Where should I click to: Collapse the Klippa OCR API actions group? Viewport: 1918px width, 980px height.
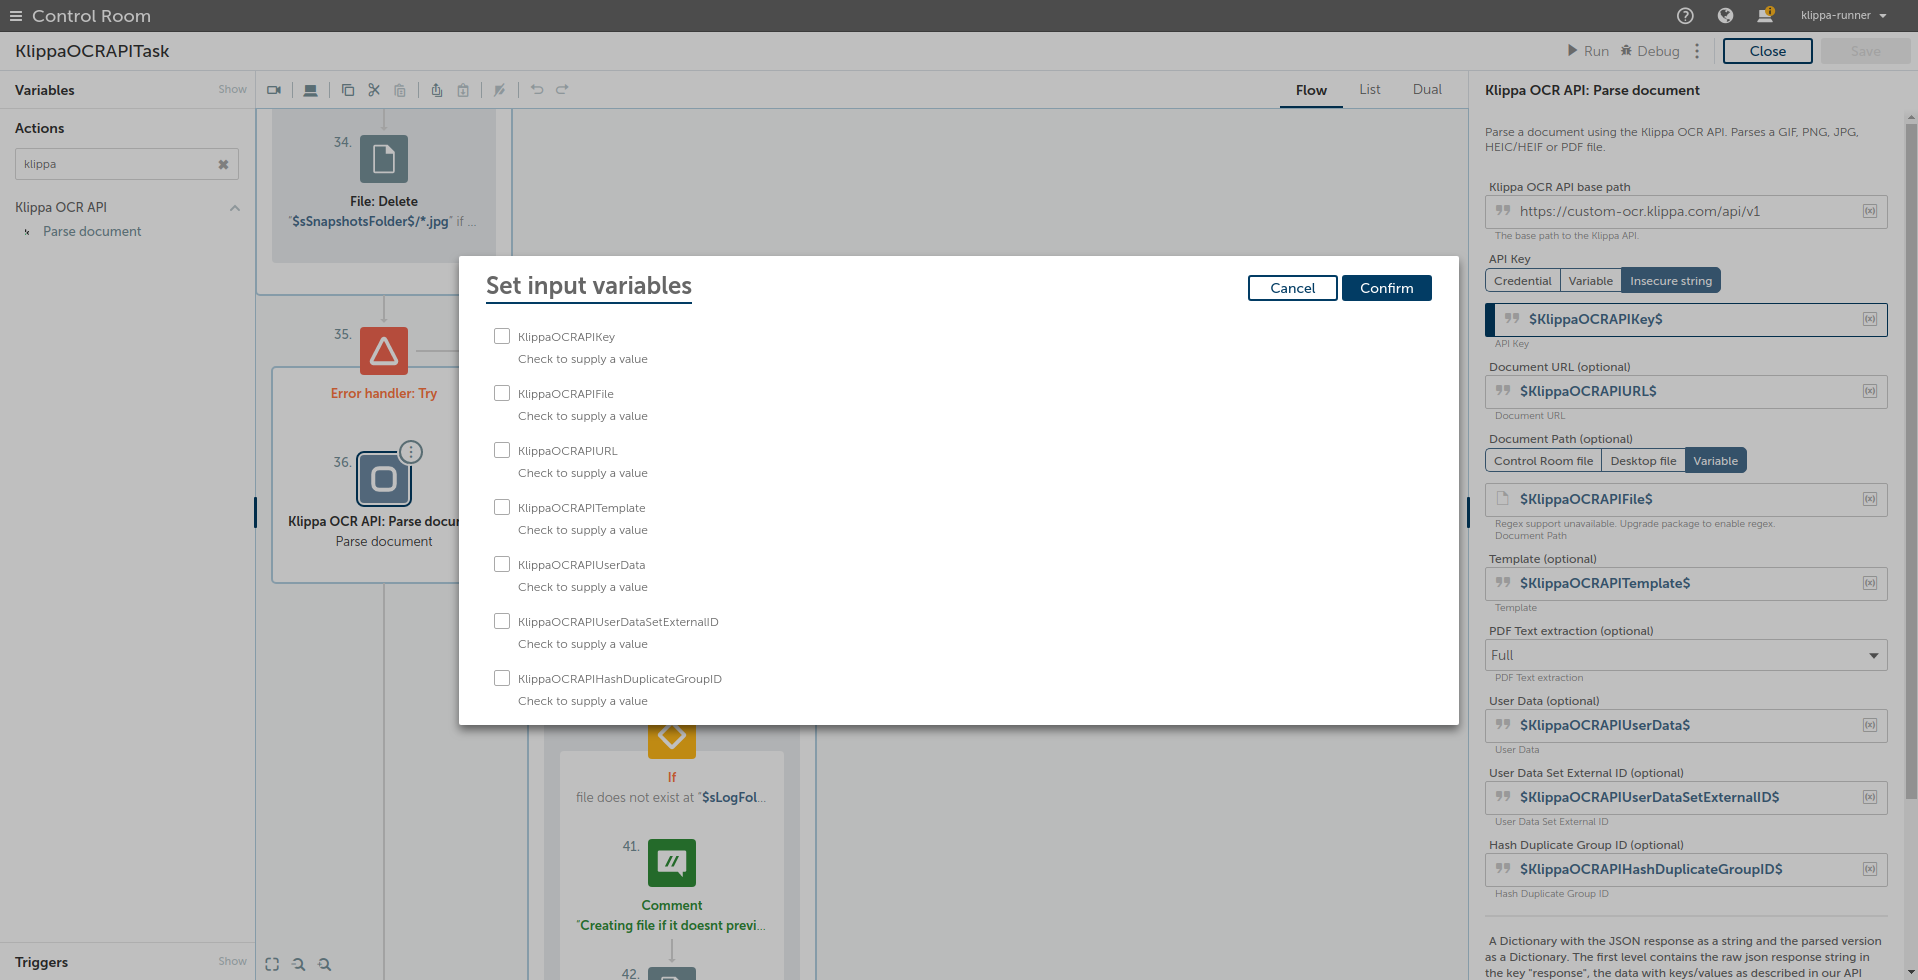click(x=235, y=208)
